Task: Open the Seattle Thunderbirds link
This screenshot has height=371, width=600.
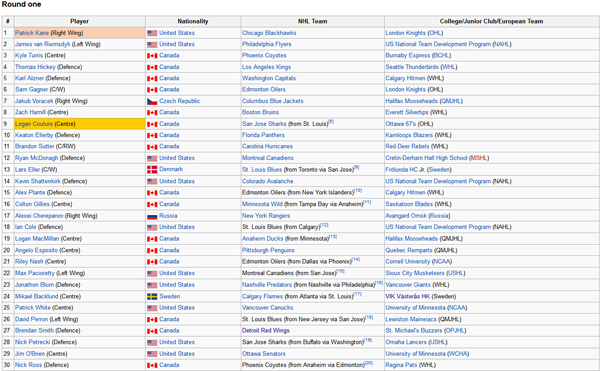Action: pyautogui.click(x=412, y=67)
